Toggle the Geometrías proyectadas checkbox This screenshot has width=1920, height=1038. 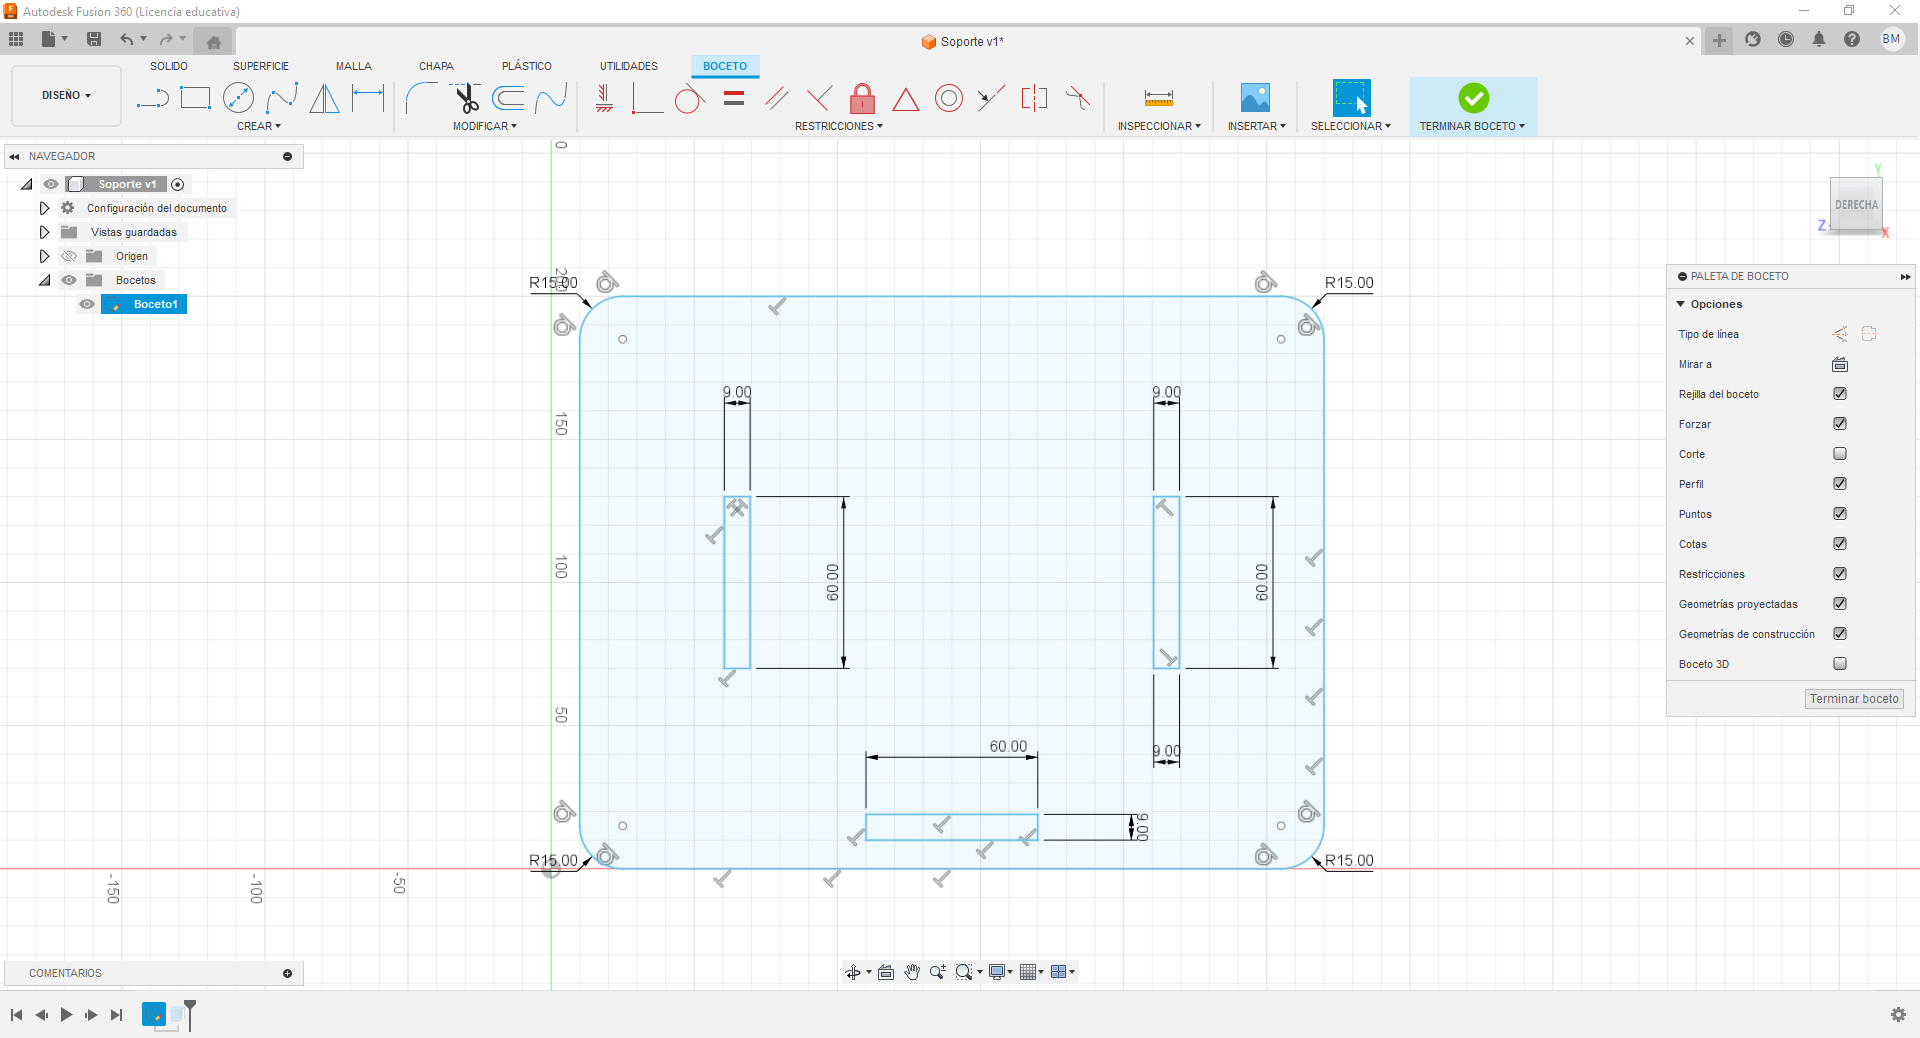tap(1840, 604)
